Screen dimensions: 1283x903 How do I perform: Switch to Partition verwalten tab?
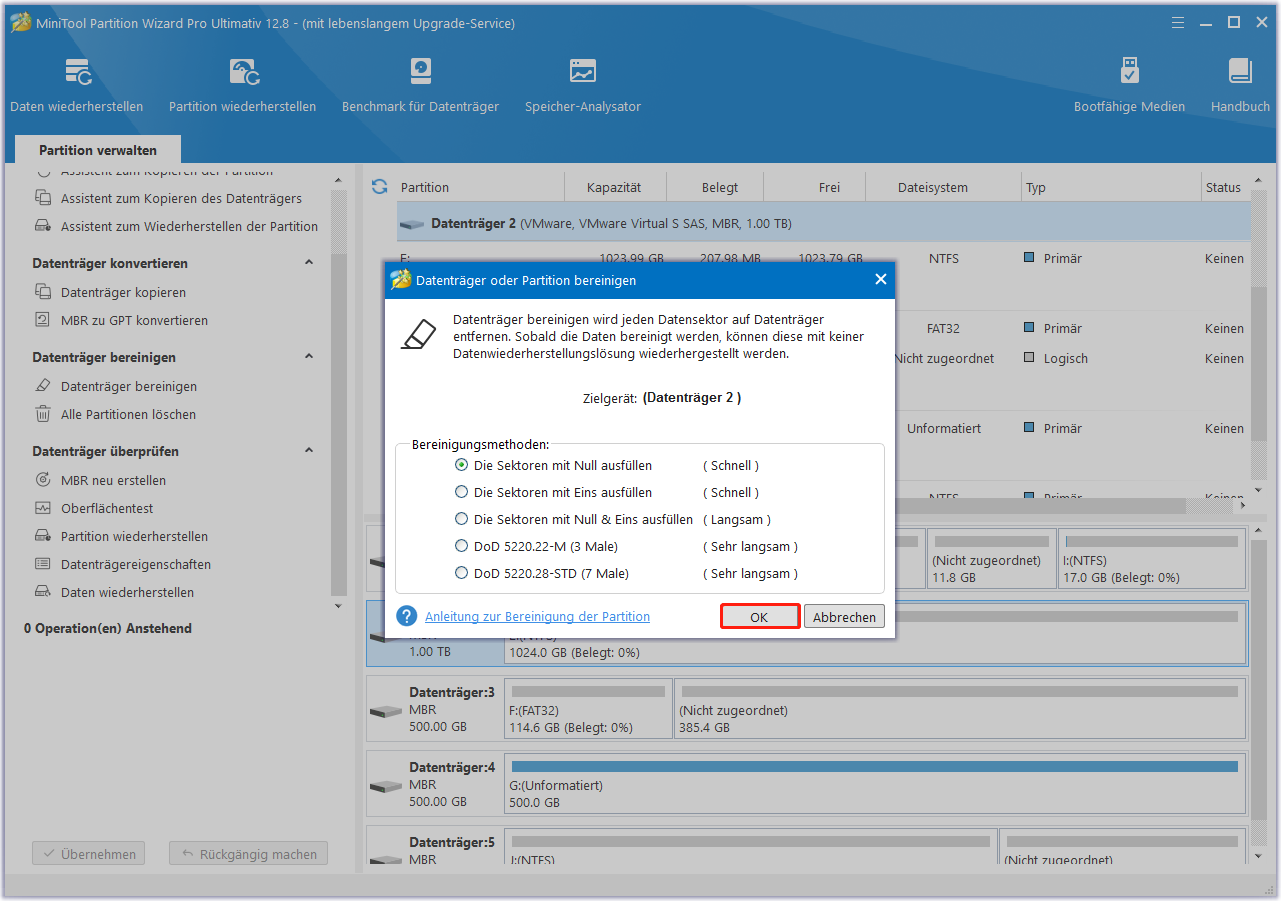coord(98,150)
